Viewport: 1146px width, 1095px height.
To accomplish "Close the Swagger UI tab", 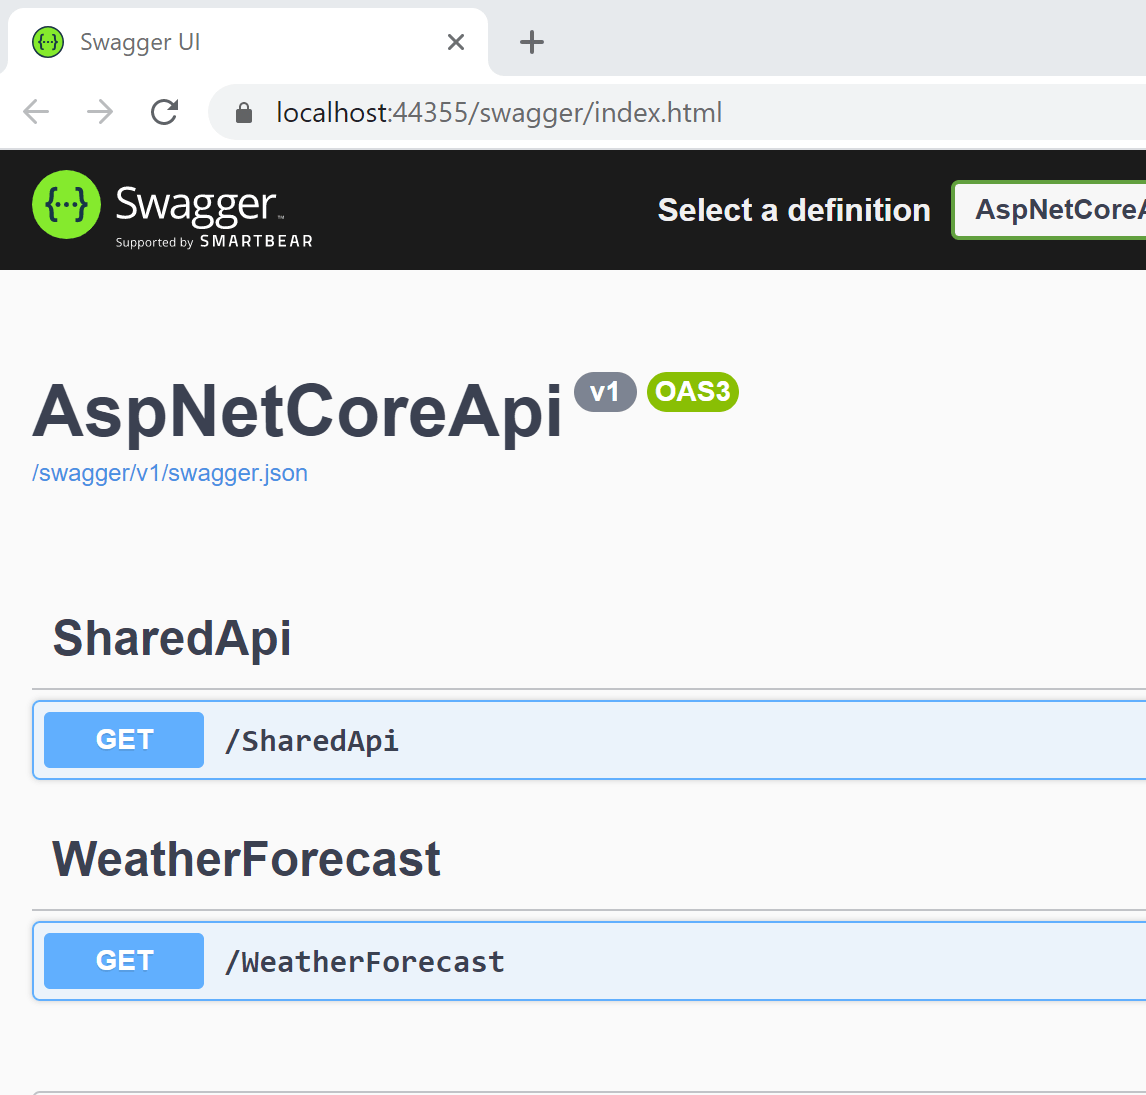I will pyautogui.click(x=456, y=42).
